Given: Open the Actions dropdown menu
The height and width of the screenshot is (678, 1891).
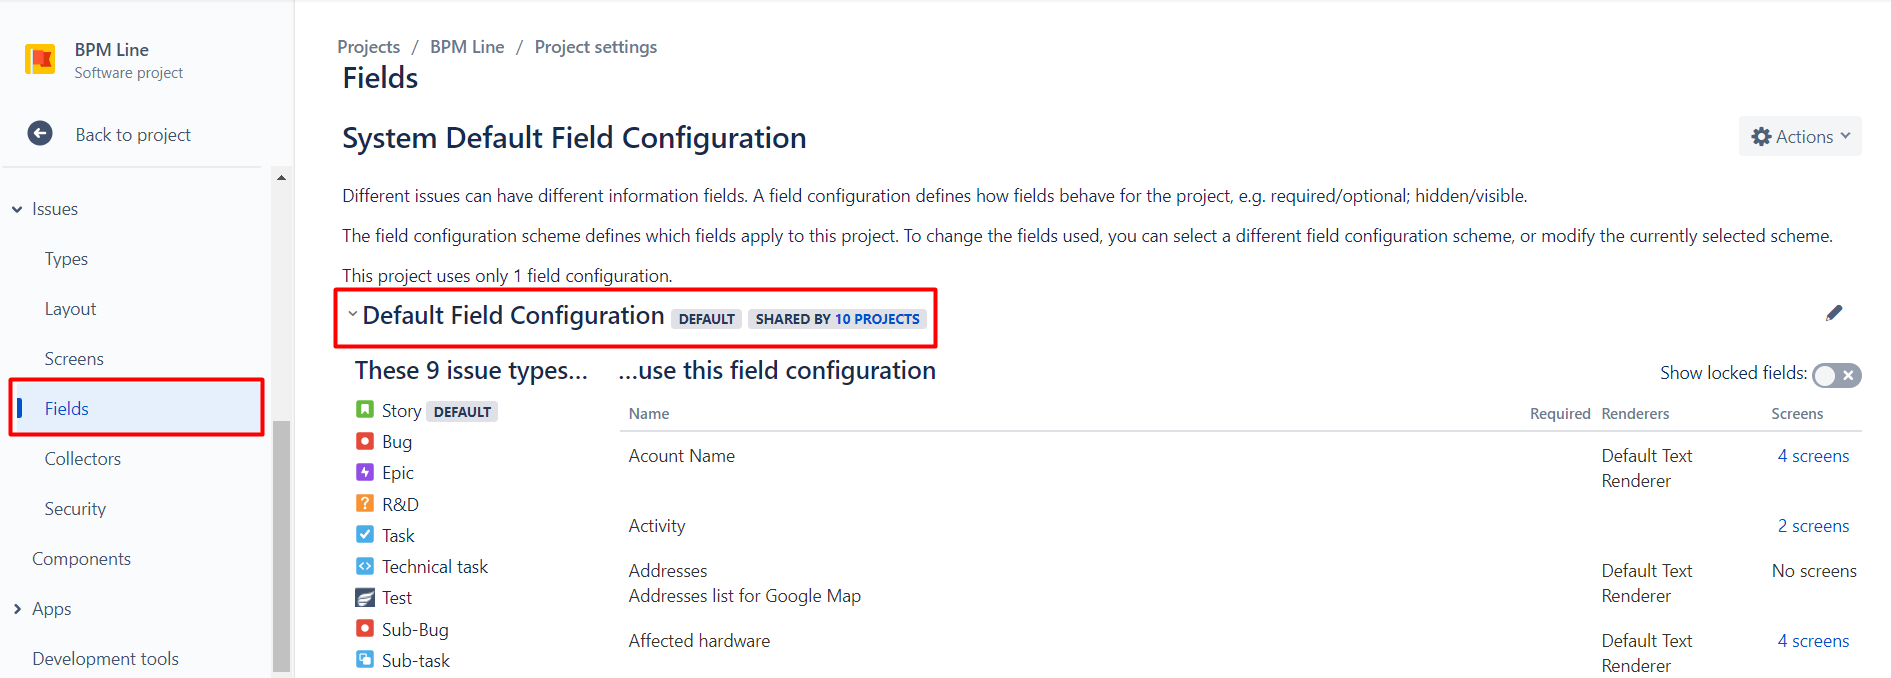Looking at the screenshot, I should coord(1800,137).
